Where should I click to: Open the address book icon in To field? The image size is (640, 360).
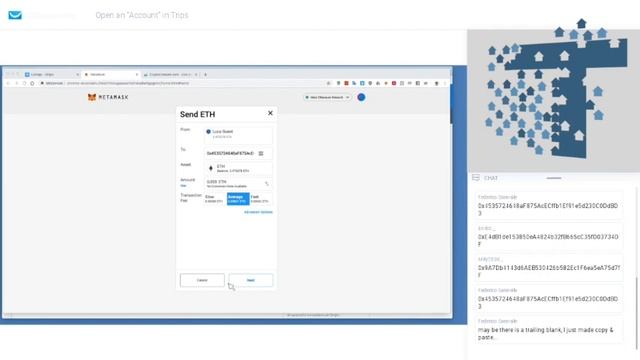(x=261, y=153)
